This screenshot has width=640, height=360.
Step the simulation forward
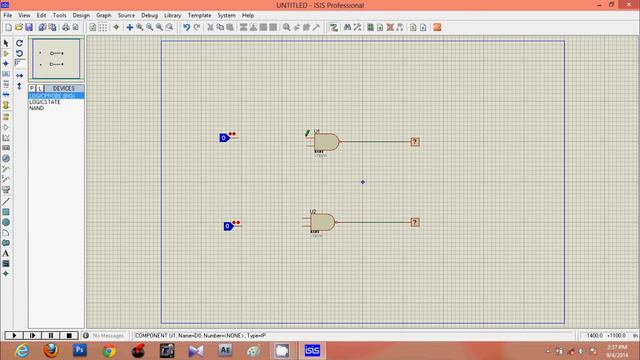(x=32, y=336)
